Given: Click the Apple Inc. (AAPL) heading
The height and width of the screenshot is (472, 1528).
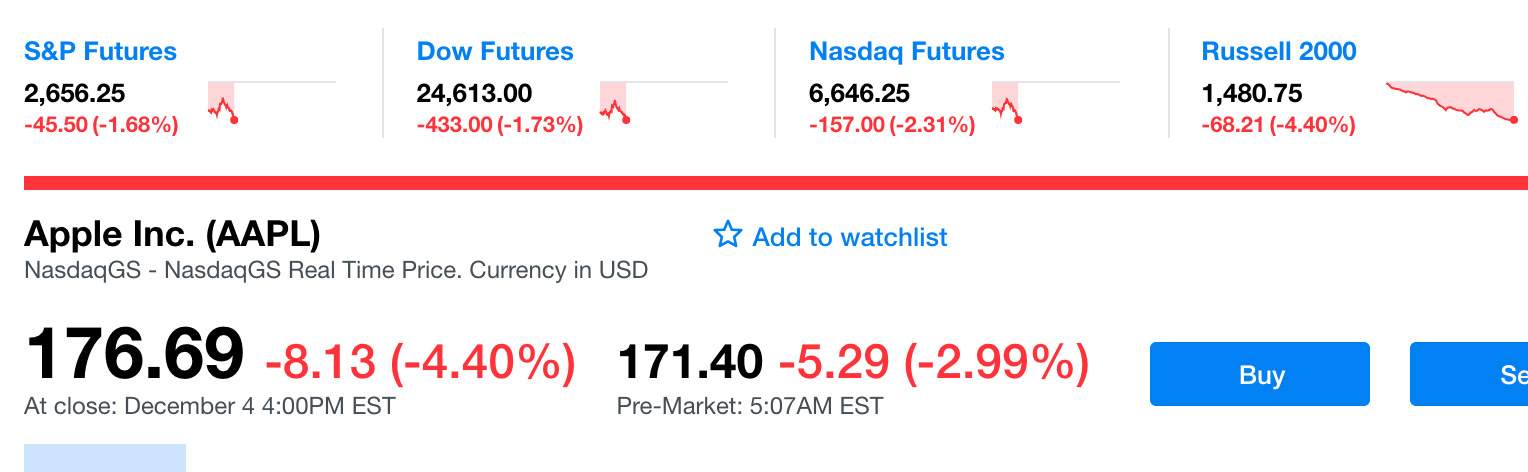Looking at the screenshot, I should 172,234.
